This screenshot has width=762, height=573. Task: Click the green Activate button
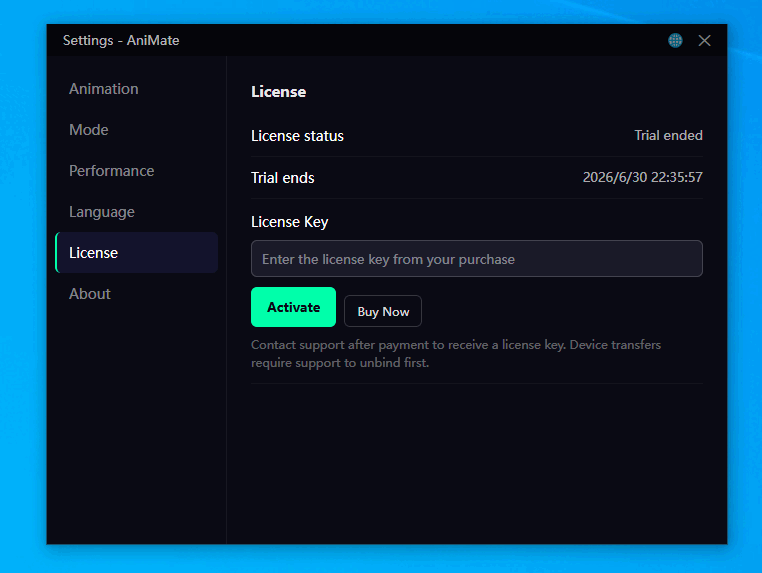pyautogui.click(x=294, y=307)
